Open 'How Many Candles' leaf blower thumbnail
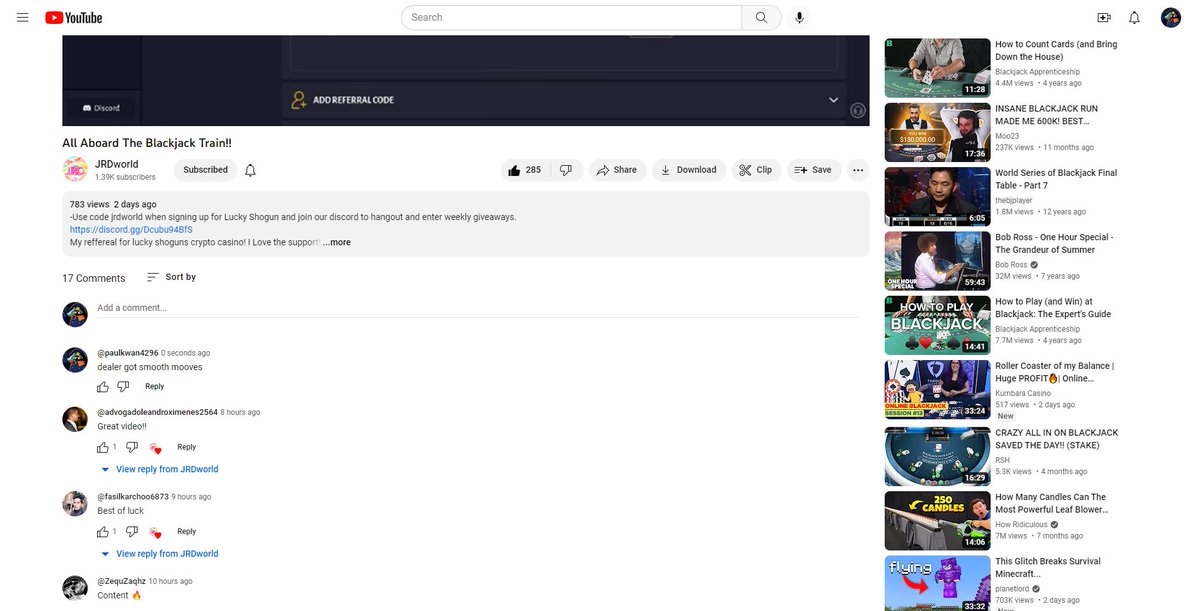Image resolution: width=1200 pixels, height=611 pixels. 937,521
